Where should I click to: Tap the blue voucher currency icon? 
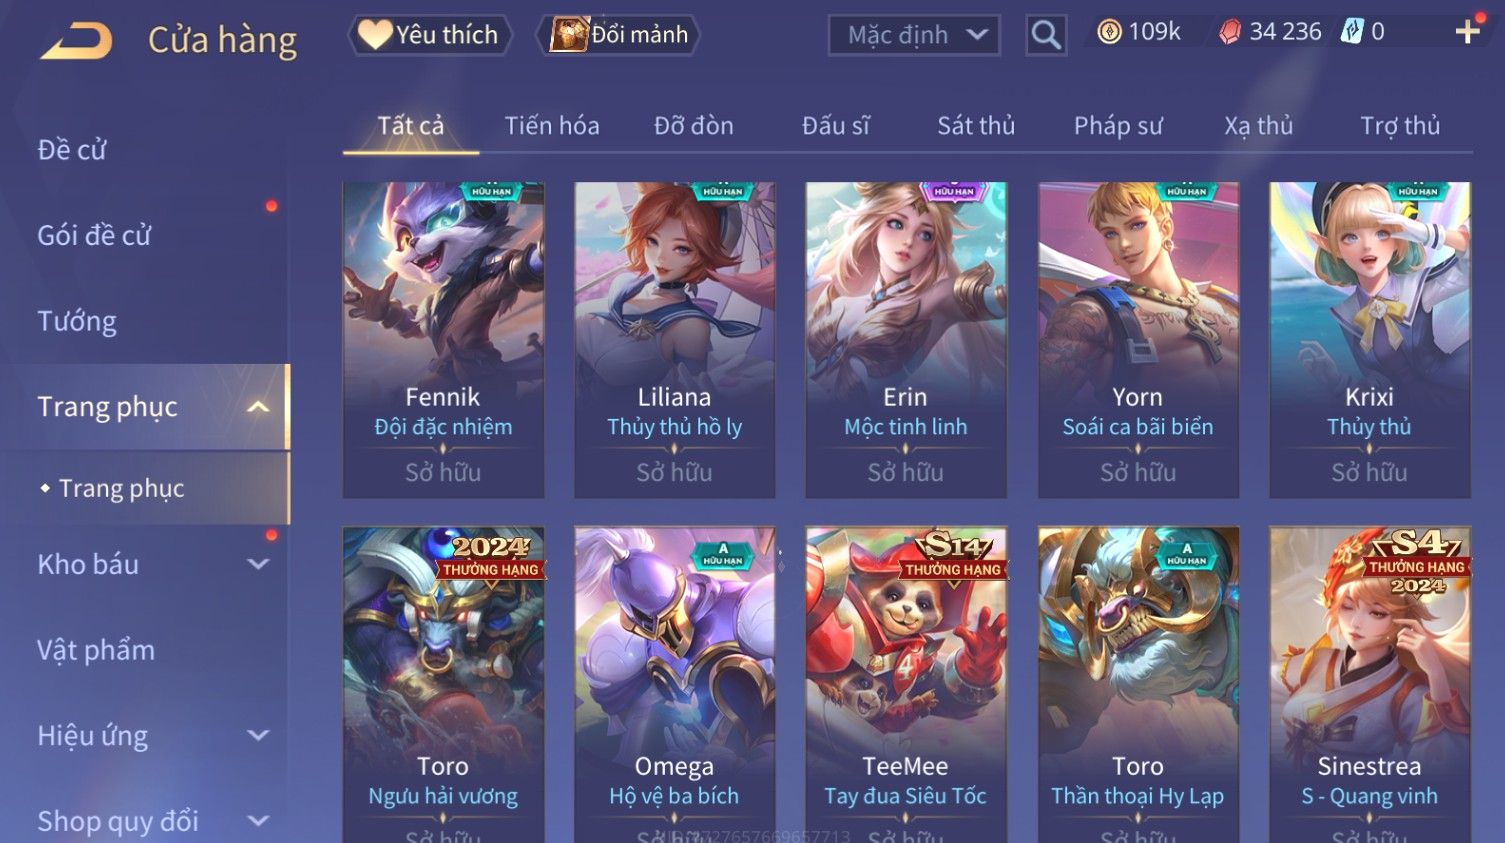click(1352, 32)
